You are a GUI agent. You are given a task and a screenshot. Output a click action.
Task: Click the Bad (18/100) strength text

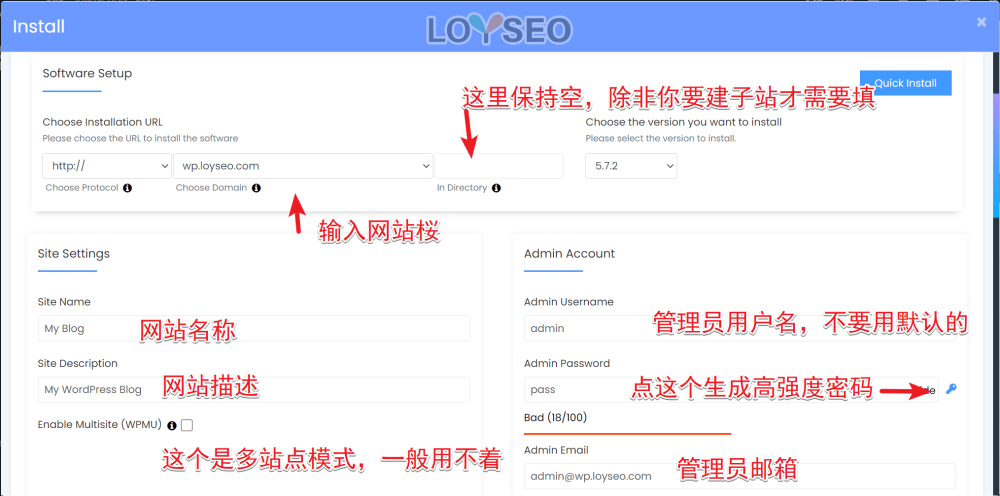(x=555, y=418)
